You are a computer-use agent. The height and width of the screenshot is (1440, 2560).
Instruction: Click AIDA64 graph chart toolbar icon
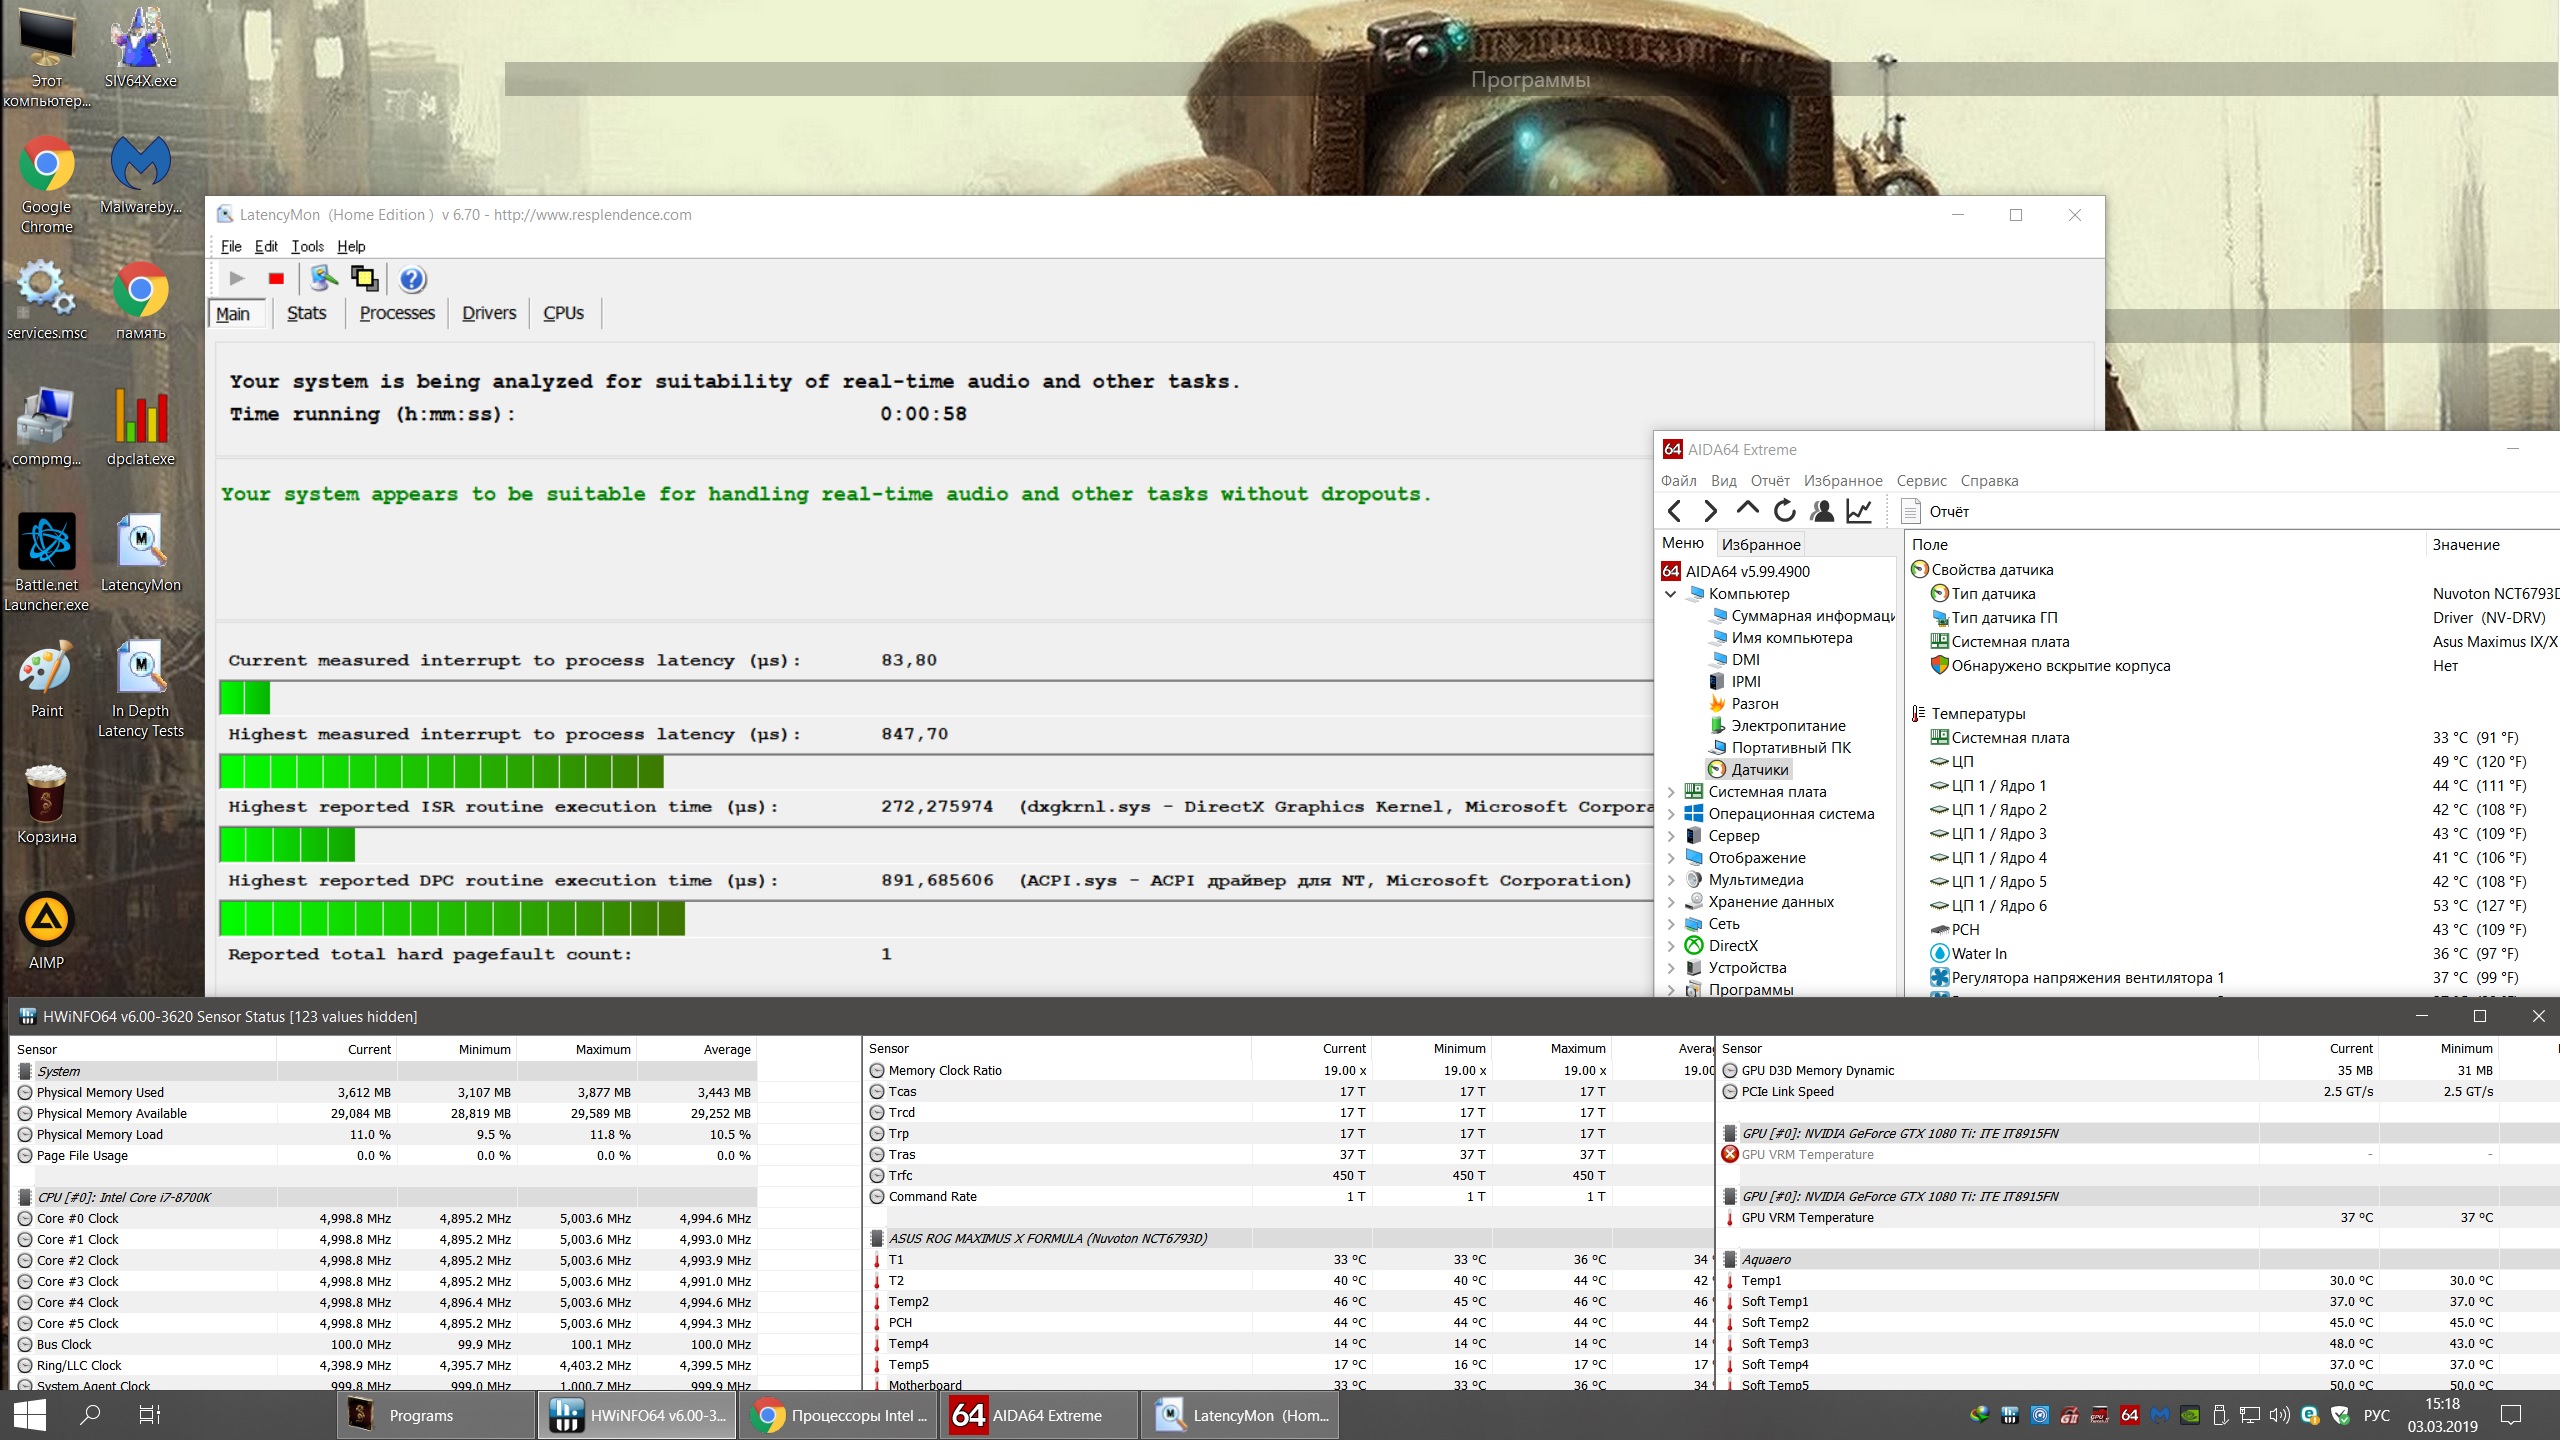1859,511
